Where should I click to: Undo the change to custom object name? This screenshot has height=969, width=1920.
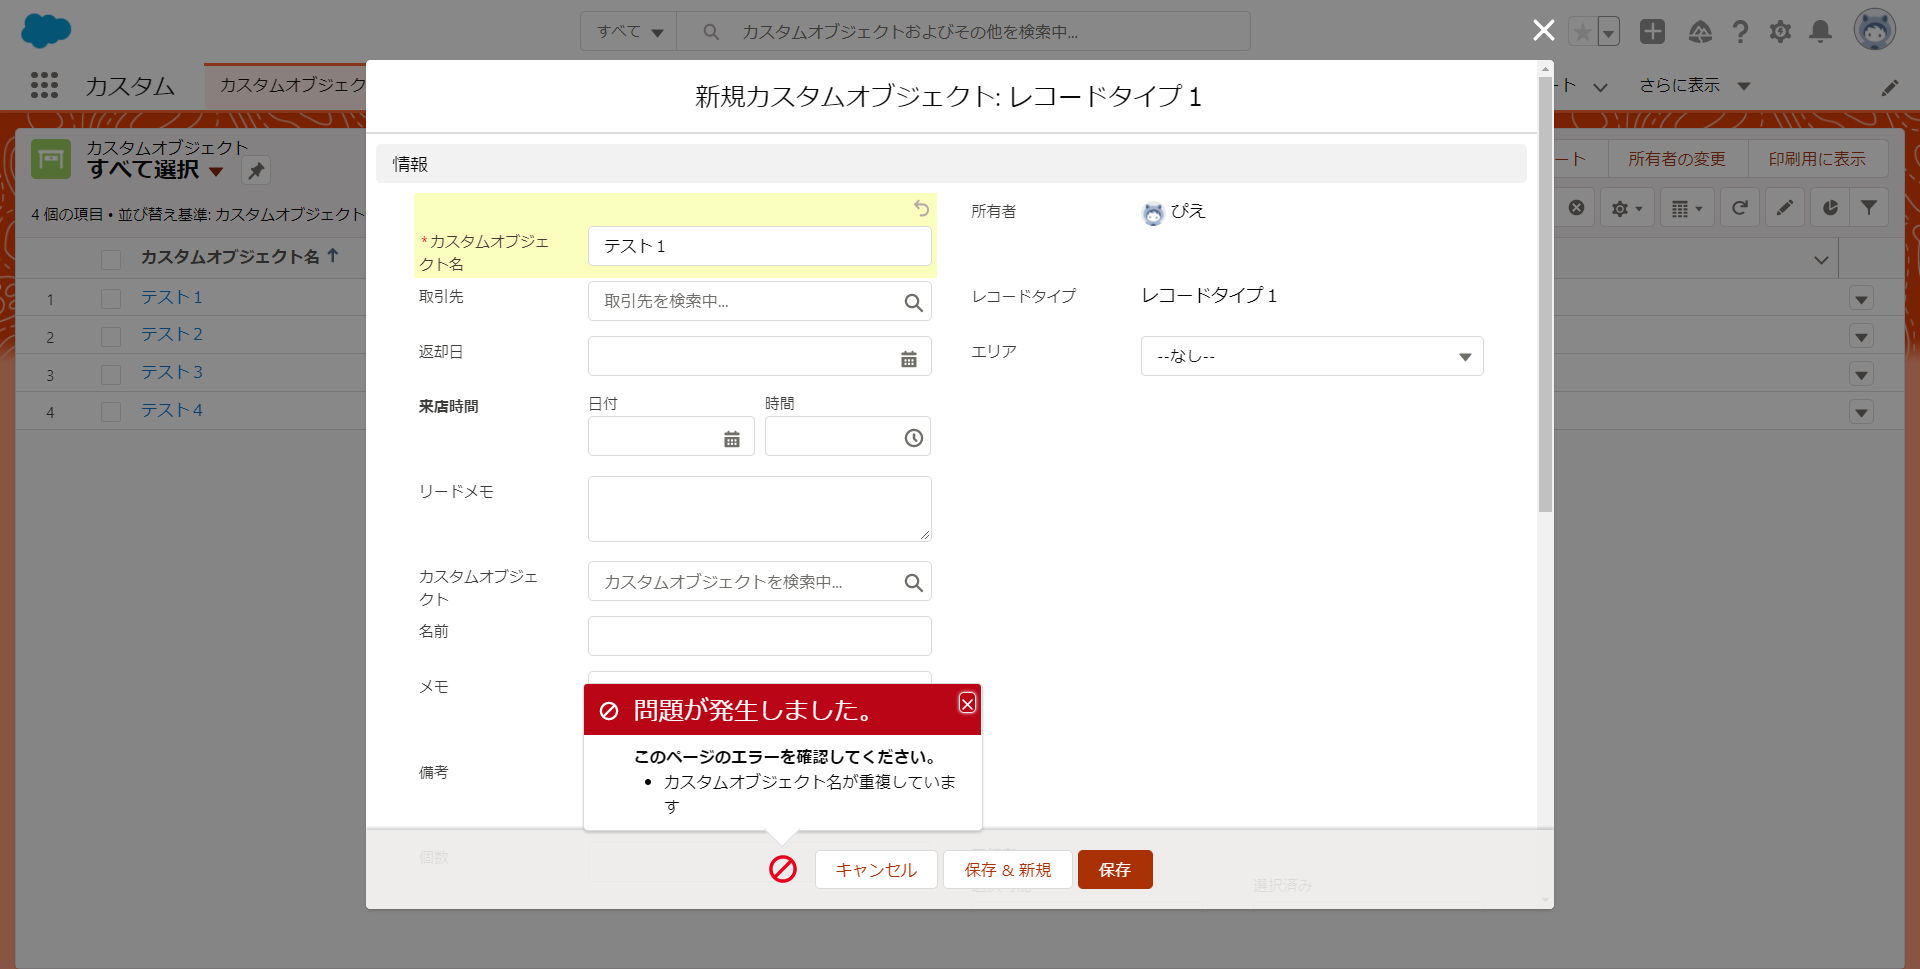click(x=921, y=208)
